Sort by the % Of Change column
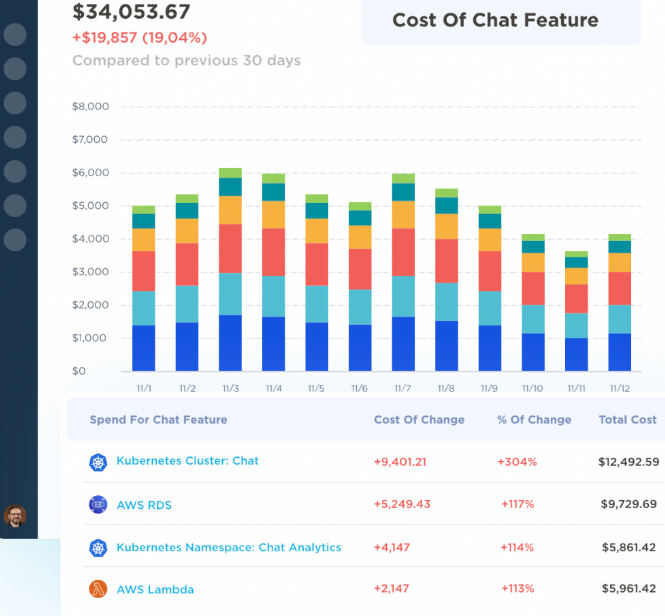The image size is (665, 616). [534, 420]
